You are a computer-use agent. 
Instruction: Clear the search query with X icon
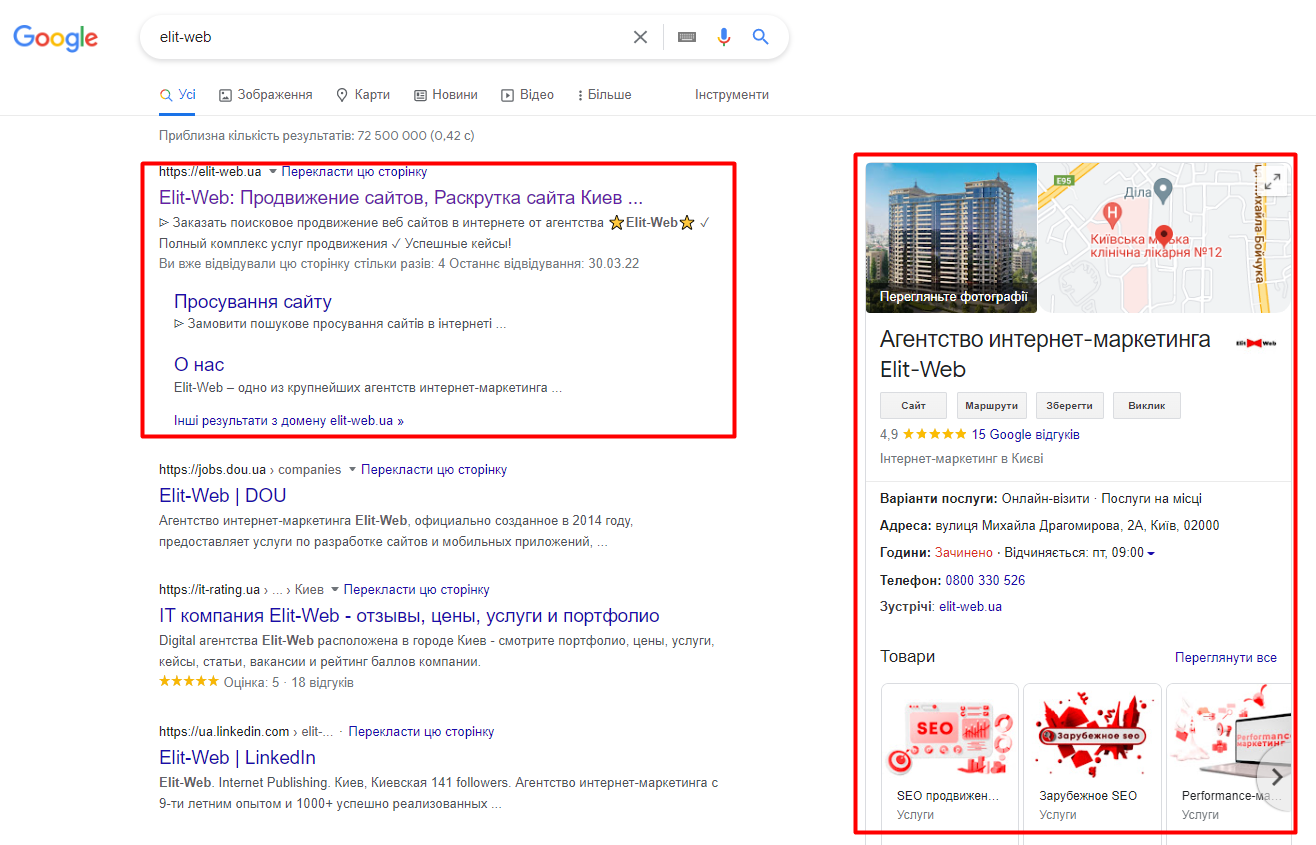click(x=640, y=37)
